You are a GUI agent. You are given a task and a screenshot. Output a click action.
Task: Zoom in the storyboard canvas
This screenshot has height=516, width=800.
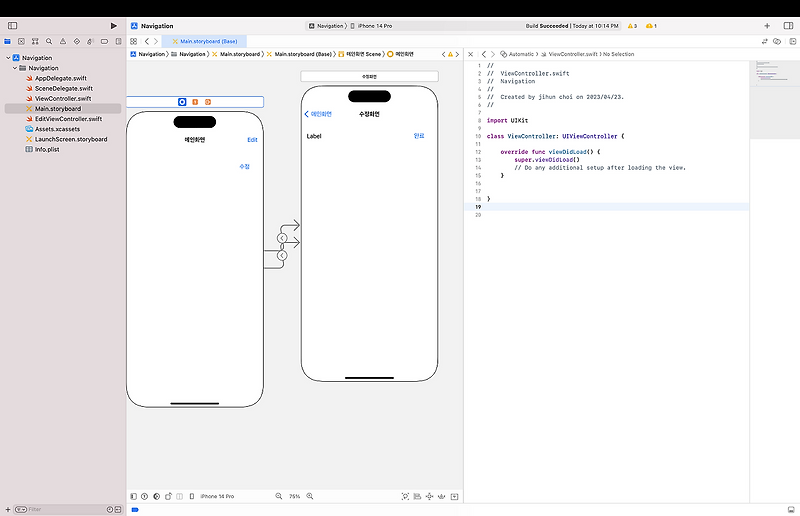(x=310, y=496)
